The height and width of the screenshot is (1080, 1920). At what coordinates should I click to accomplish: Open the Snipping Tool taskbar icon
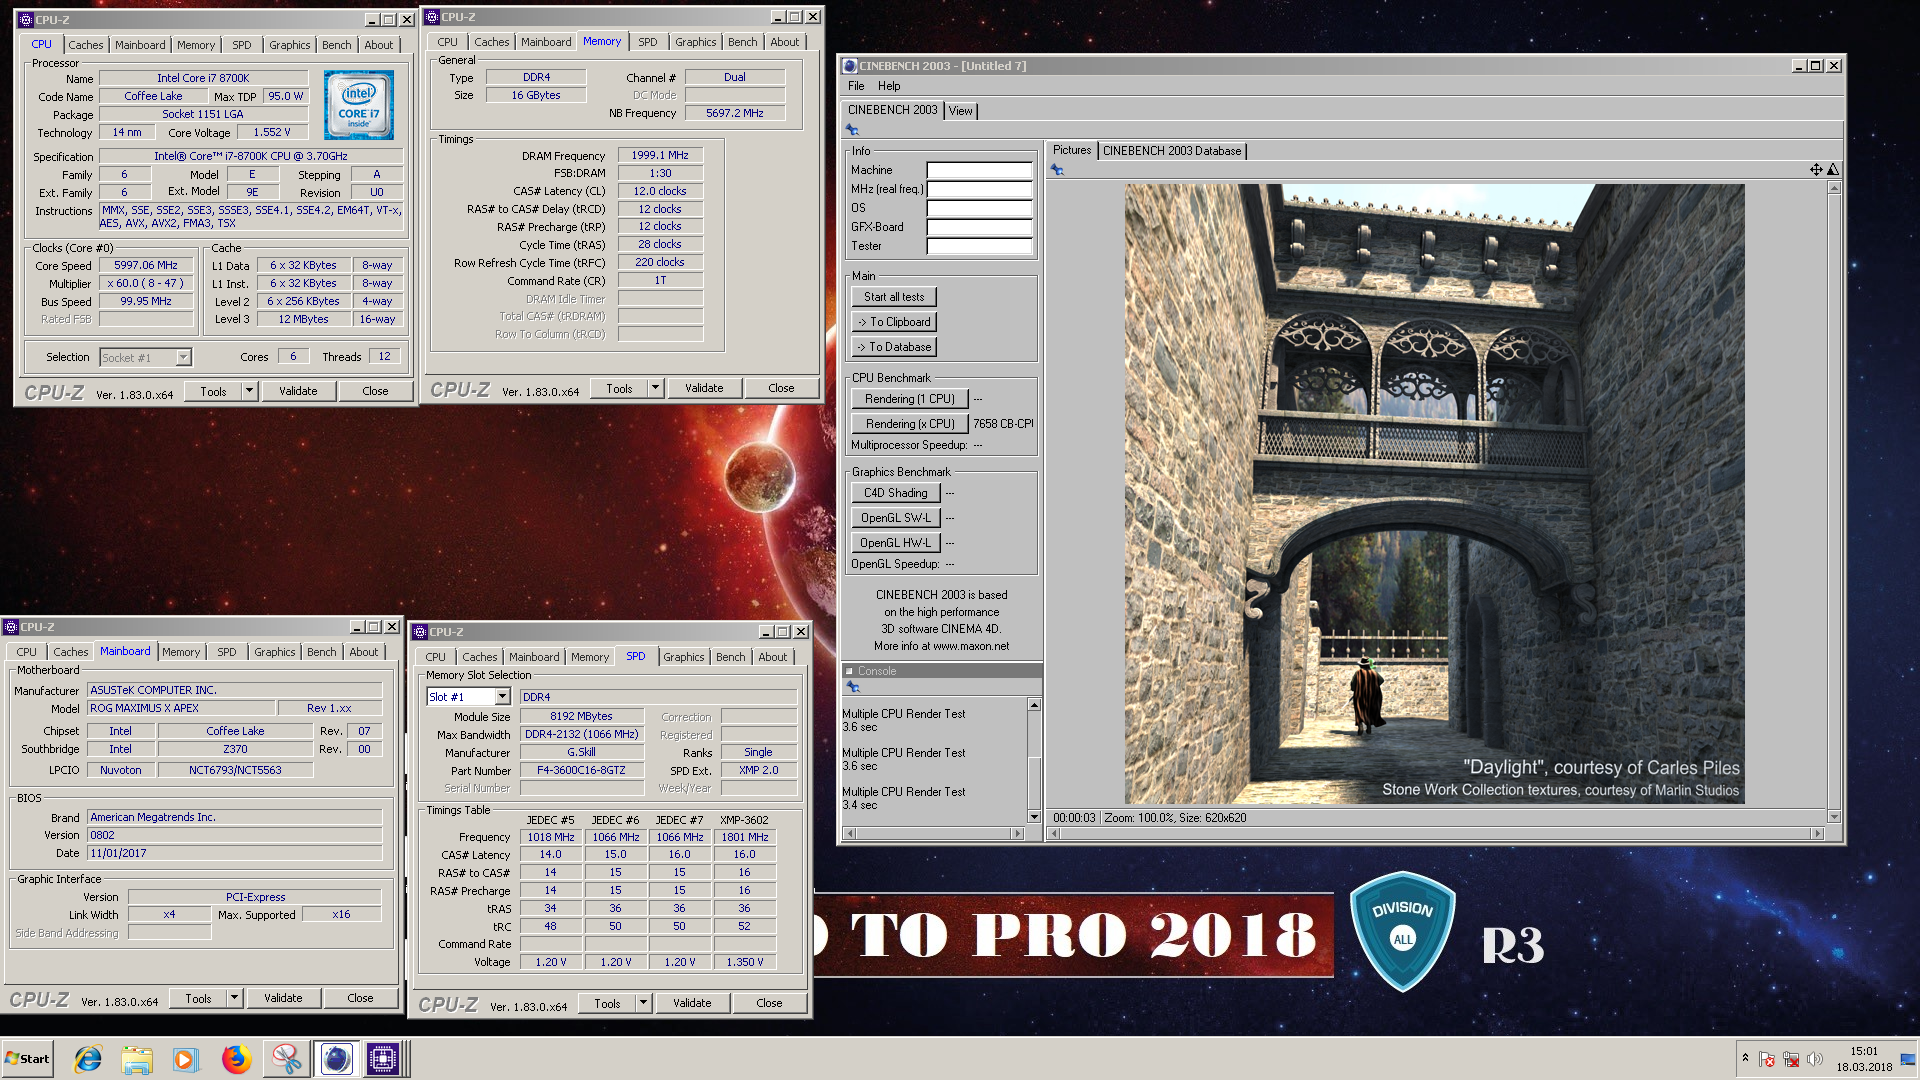pyautogui.click(x=286, y=1058)
